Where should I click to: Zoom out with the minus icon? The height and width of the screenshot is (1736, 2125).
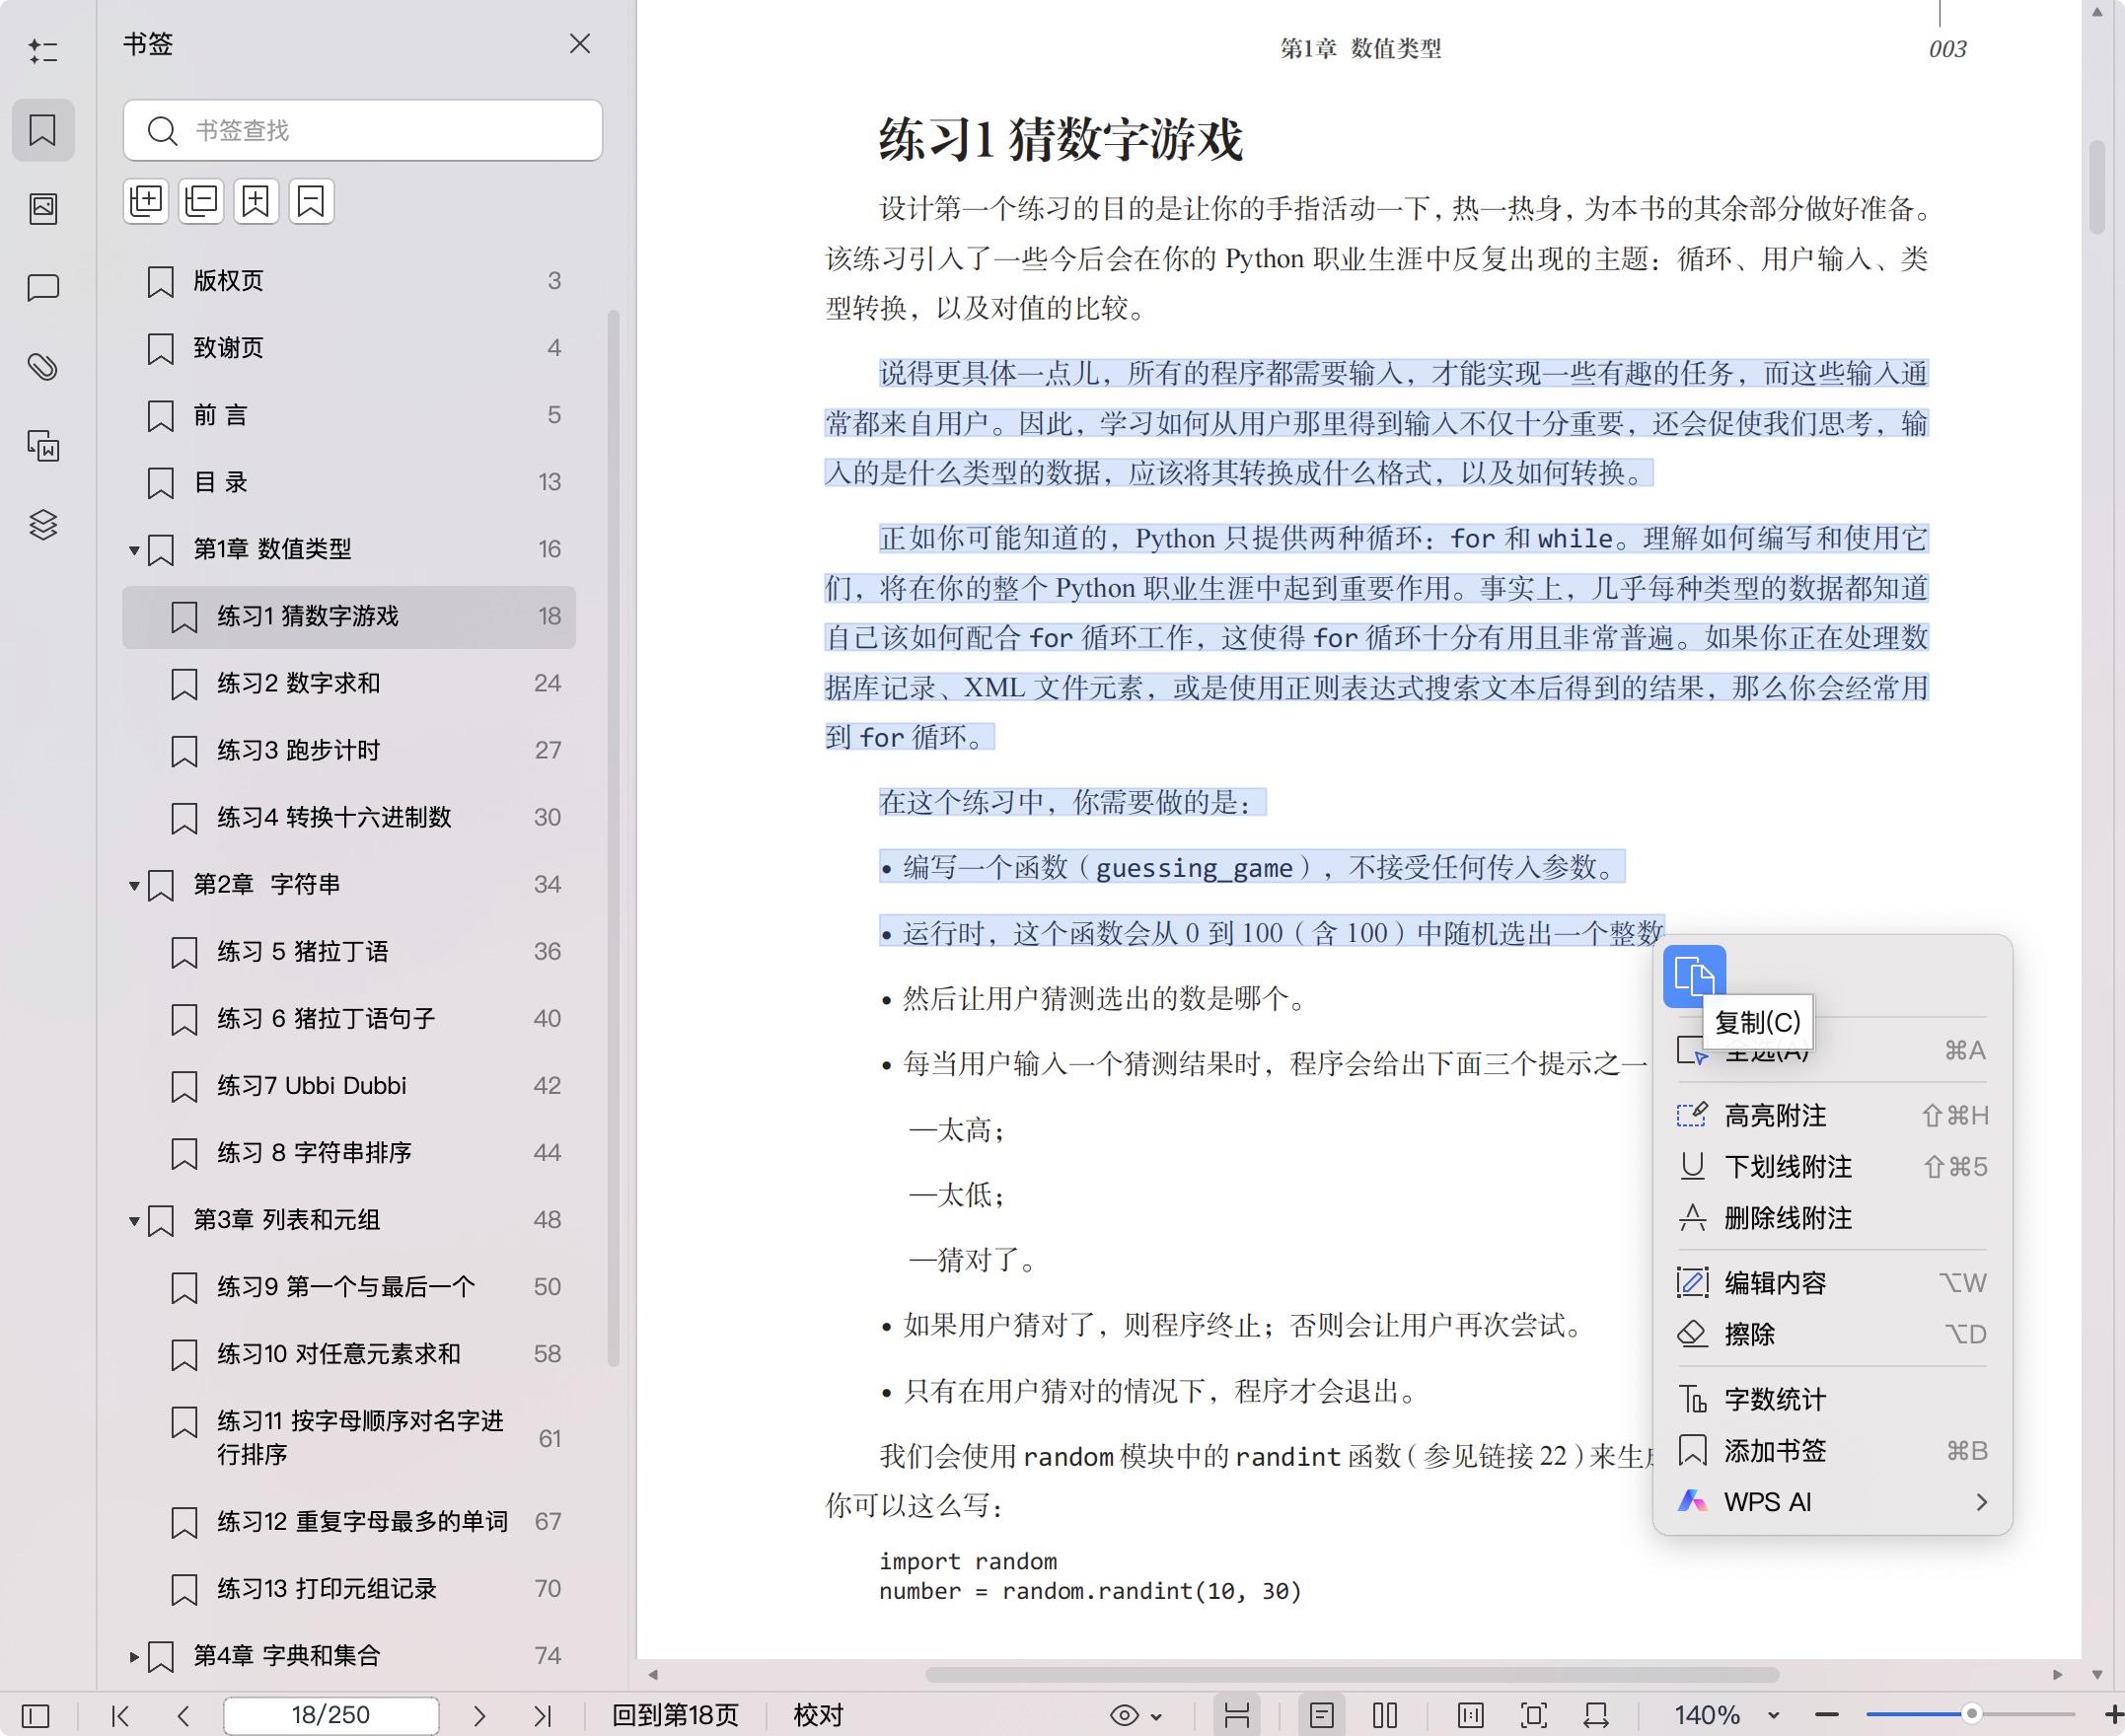coord(1827,1715)
